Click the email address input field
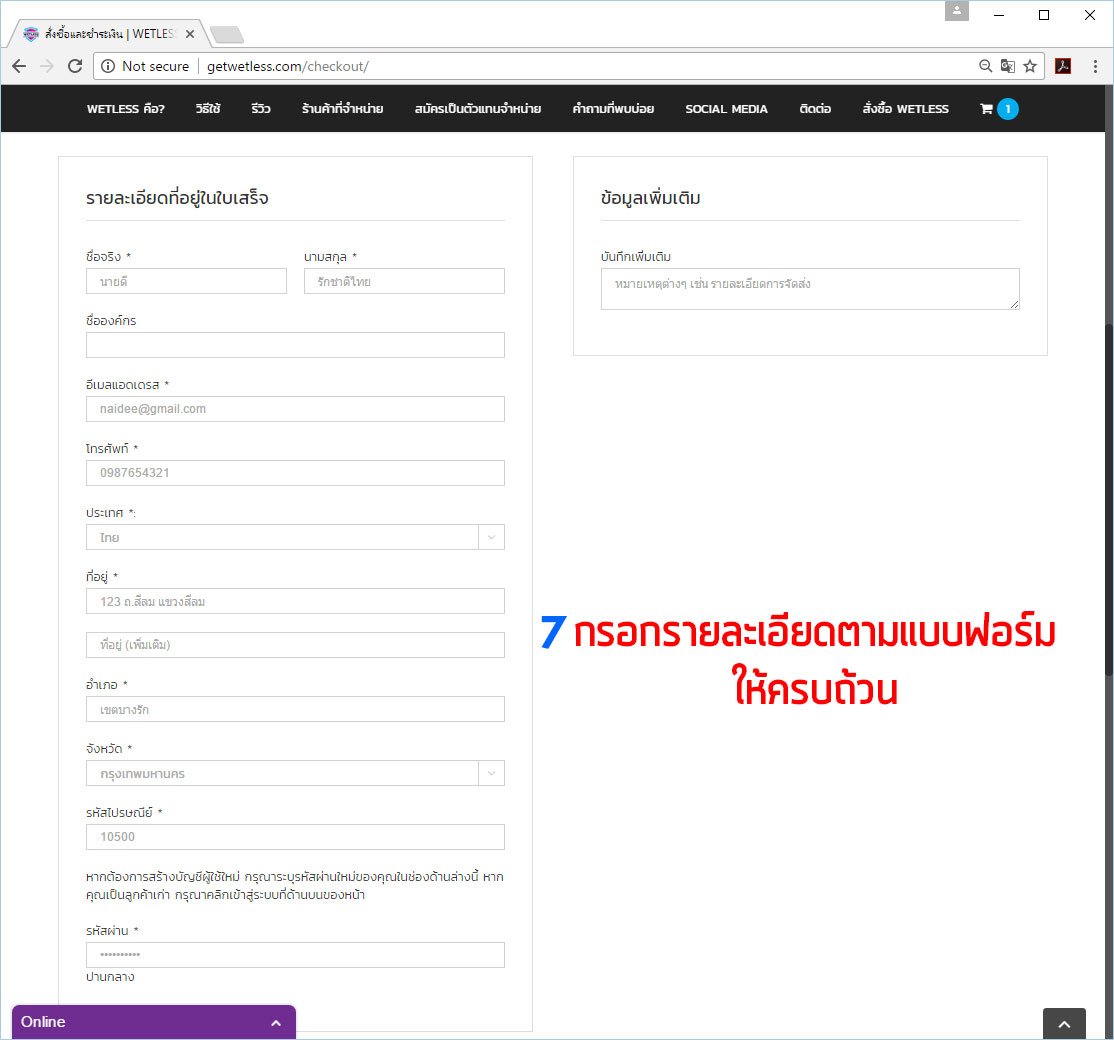Viewport: 1114px width, 1040px height. coord(295,409)
